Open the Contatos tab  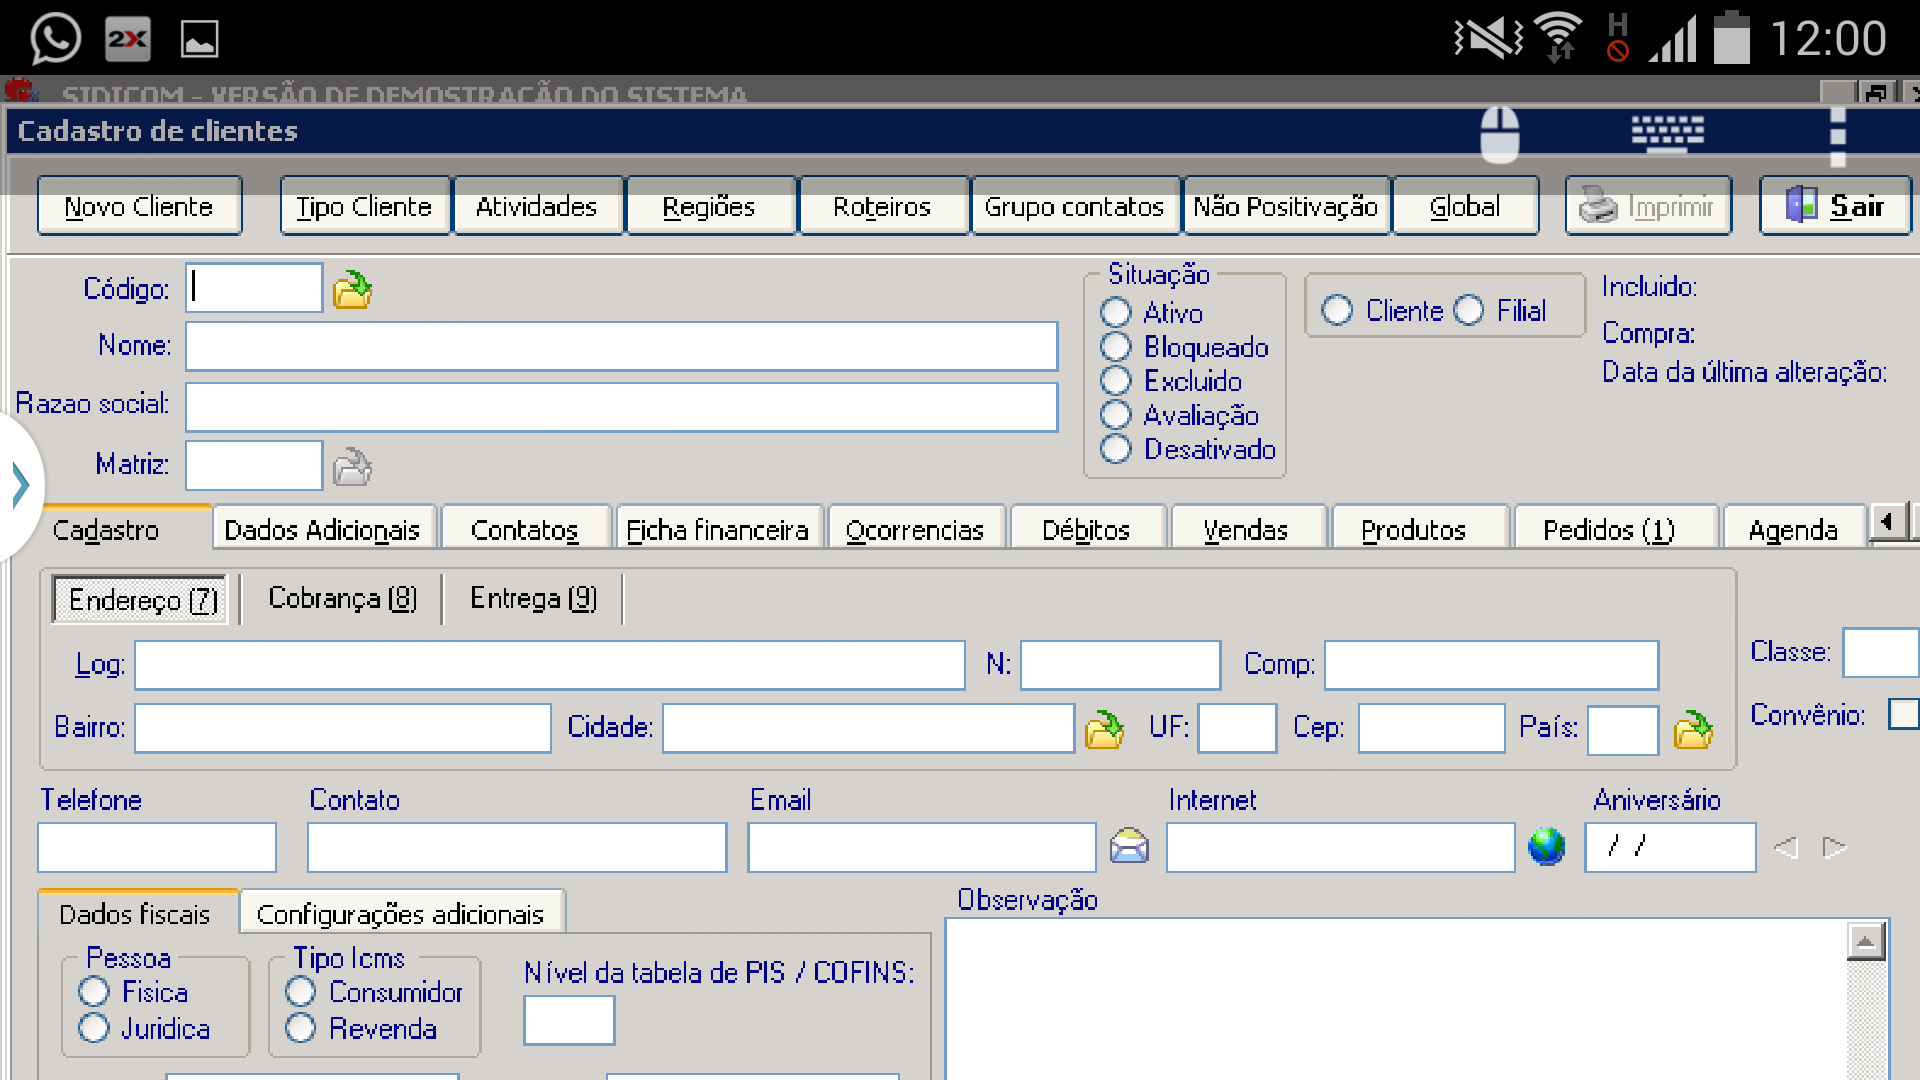pyautogui.click(x=524, y=530)
